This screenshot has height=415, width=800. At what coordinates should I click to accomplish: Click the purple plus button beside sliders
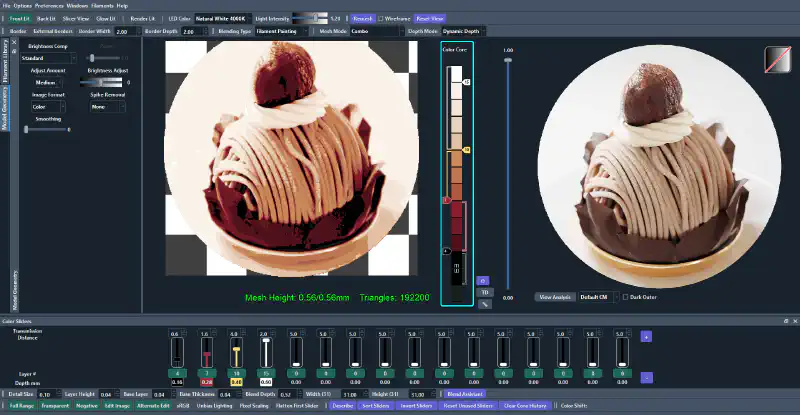[x=645, y=337]
